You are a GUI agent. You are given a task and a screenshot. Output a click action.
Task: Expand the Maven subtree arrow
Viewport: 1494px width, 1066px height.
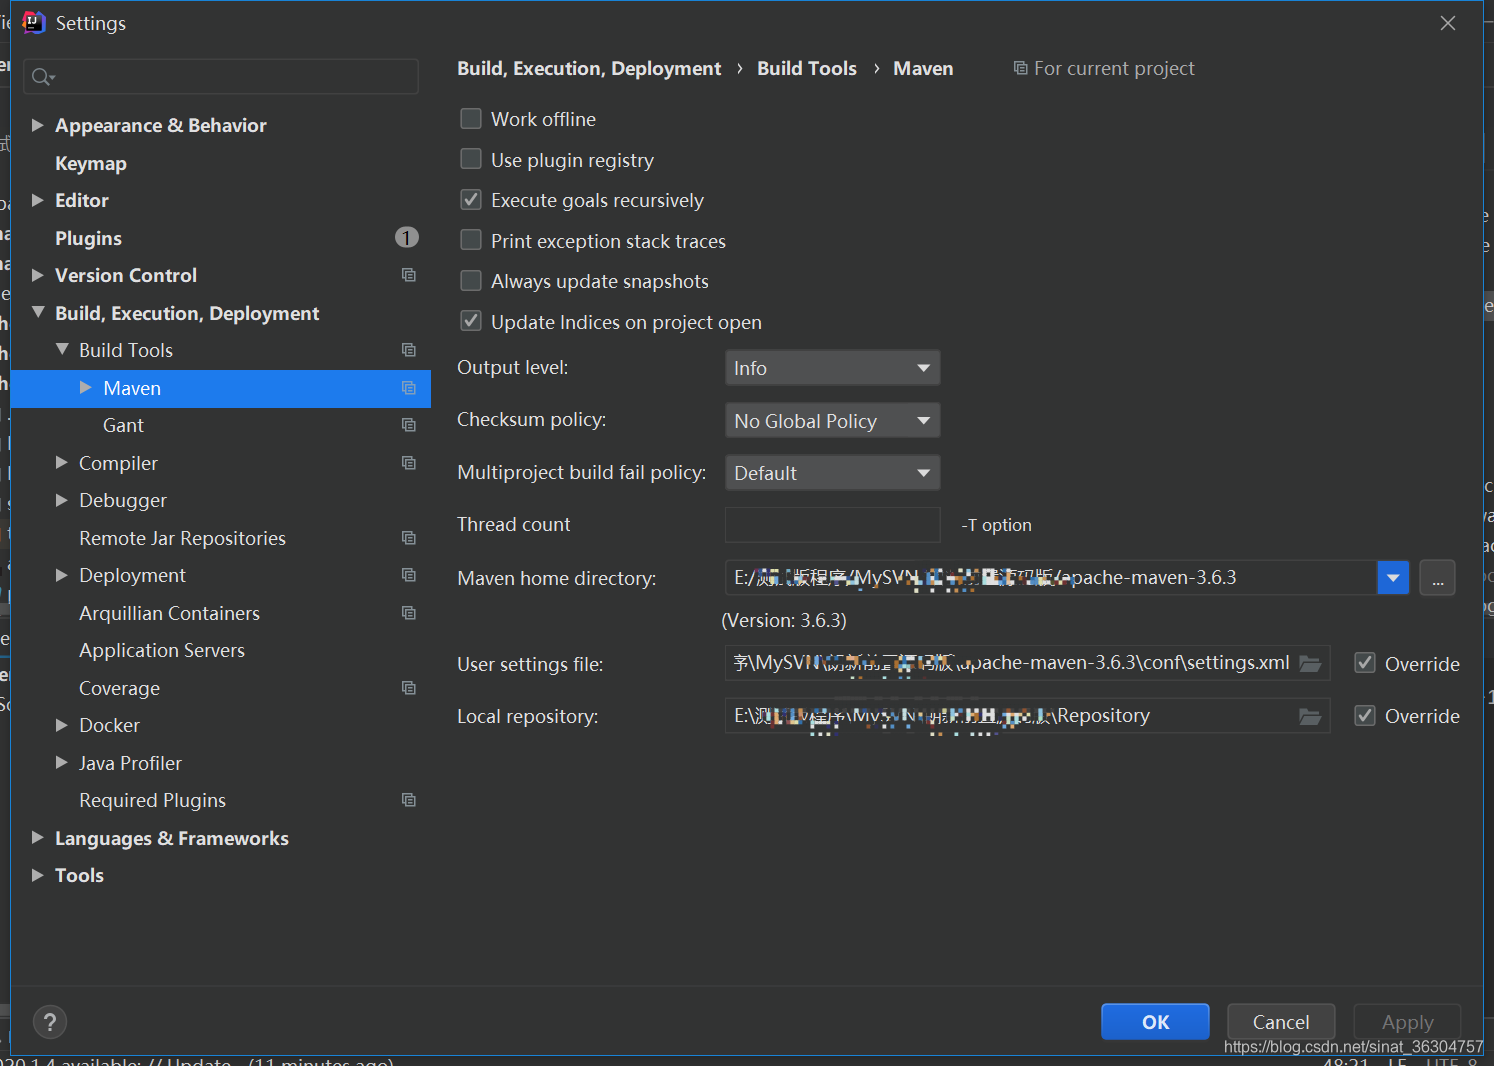coord(86,388)
